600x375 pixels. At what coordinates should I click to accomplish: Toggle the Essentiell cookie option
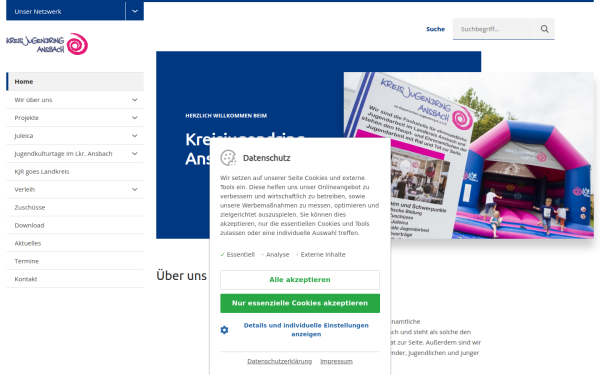coord(238,254)
